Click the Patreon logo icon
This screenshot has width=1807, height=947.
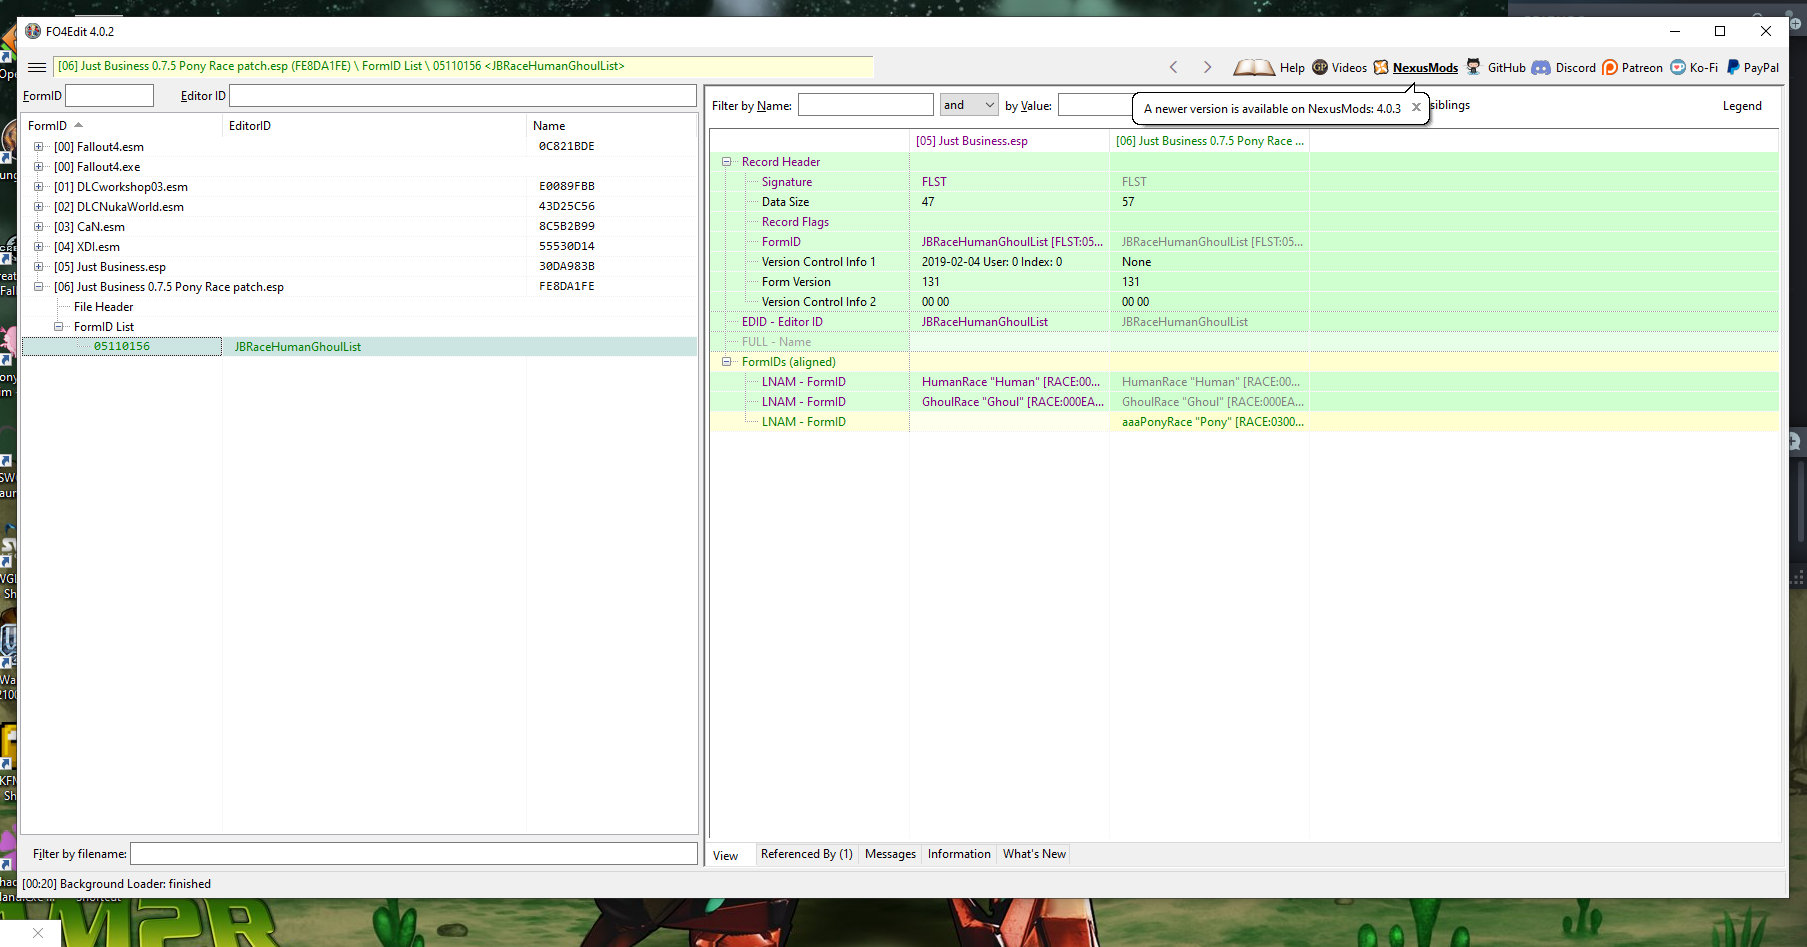pyautogui.click(x=1610, y=68)
